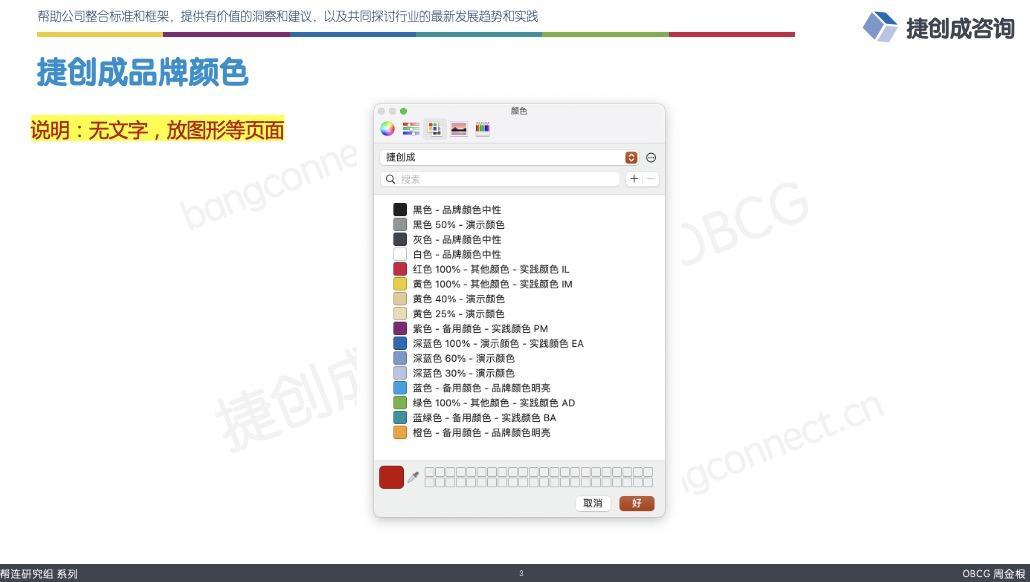Click the 捷创成咨询 cube logo
This screenshot has height=582, width=1030.
pyautogui.click(x=880, y=27)
